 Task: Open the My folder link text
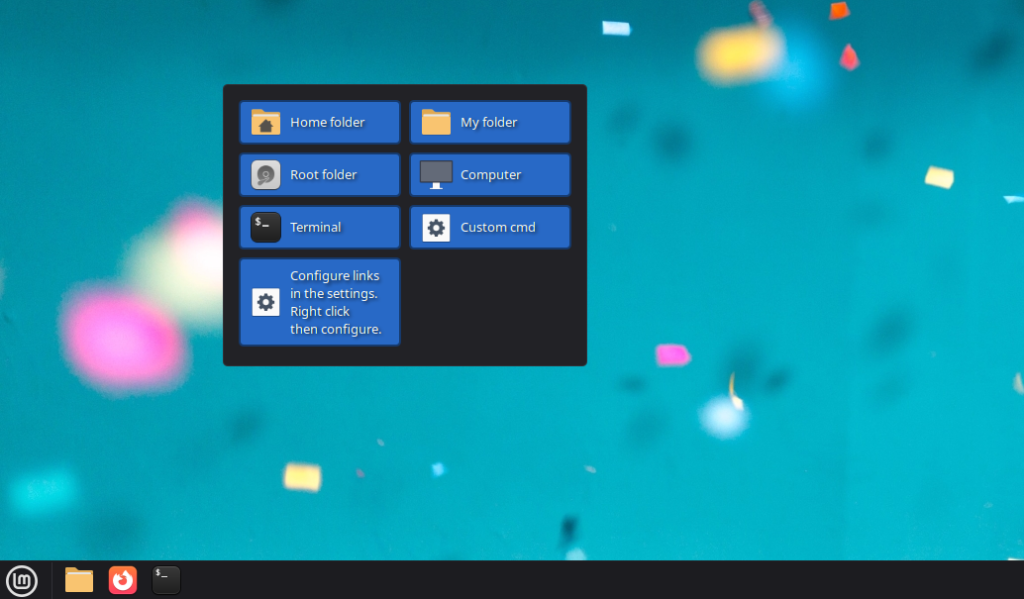pyautogui.click(x=489, y=122)
